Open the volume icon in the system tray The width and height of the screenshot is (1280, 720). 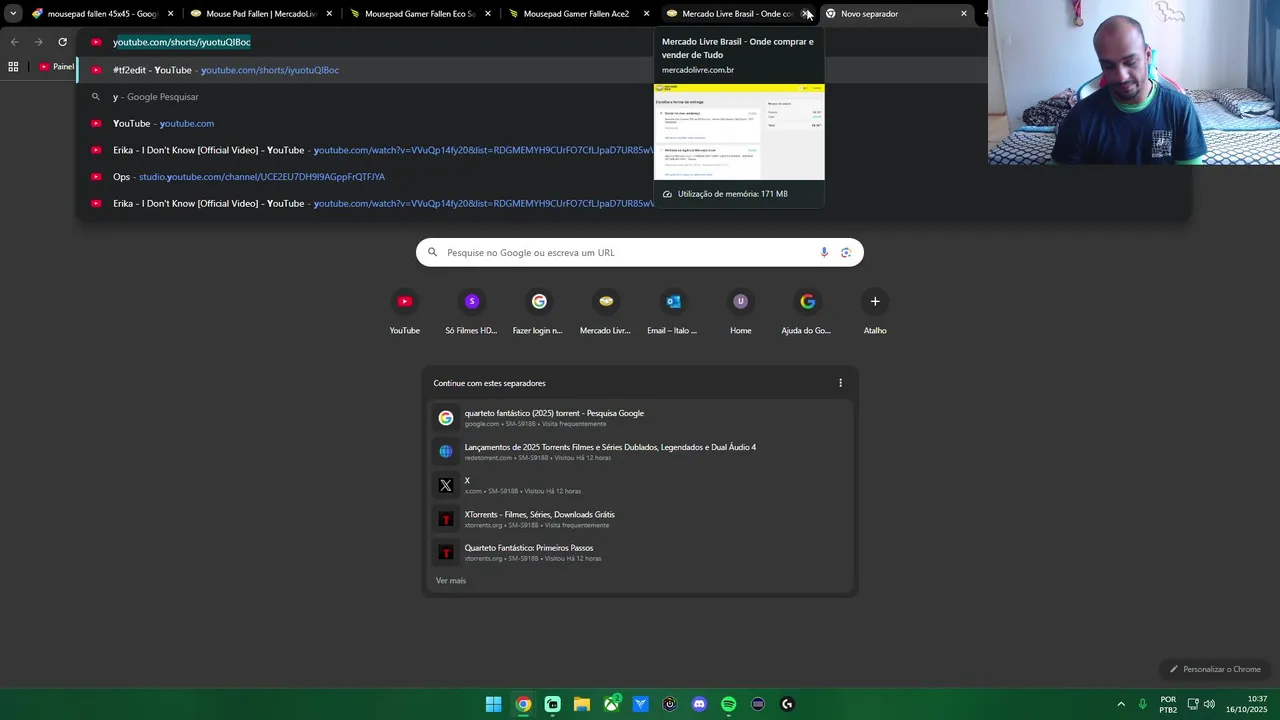tap(1209, 704)
